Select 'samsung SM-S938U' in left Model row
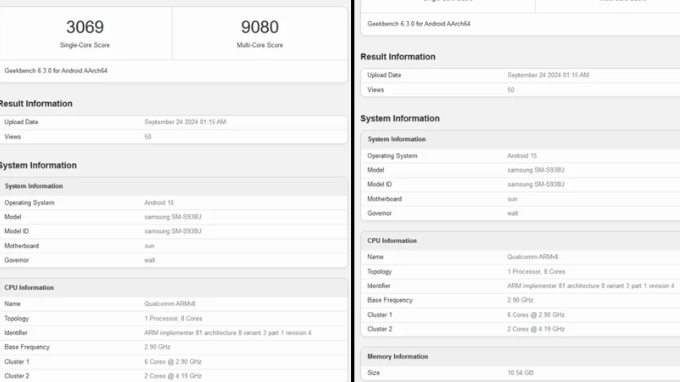This screenshot has height=382, width=680. pyautogui.click(x=173, y=217)
